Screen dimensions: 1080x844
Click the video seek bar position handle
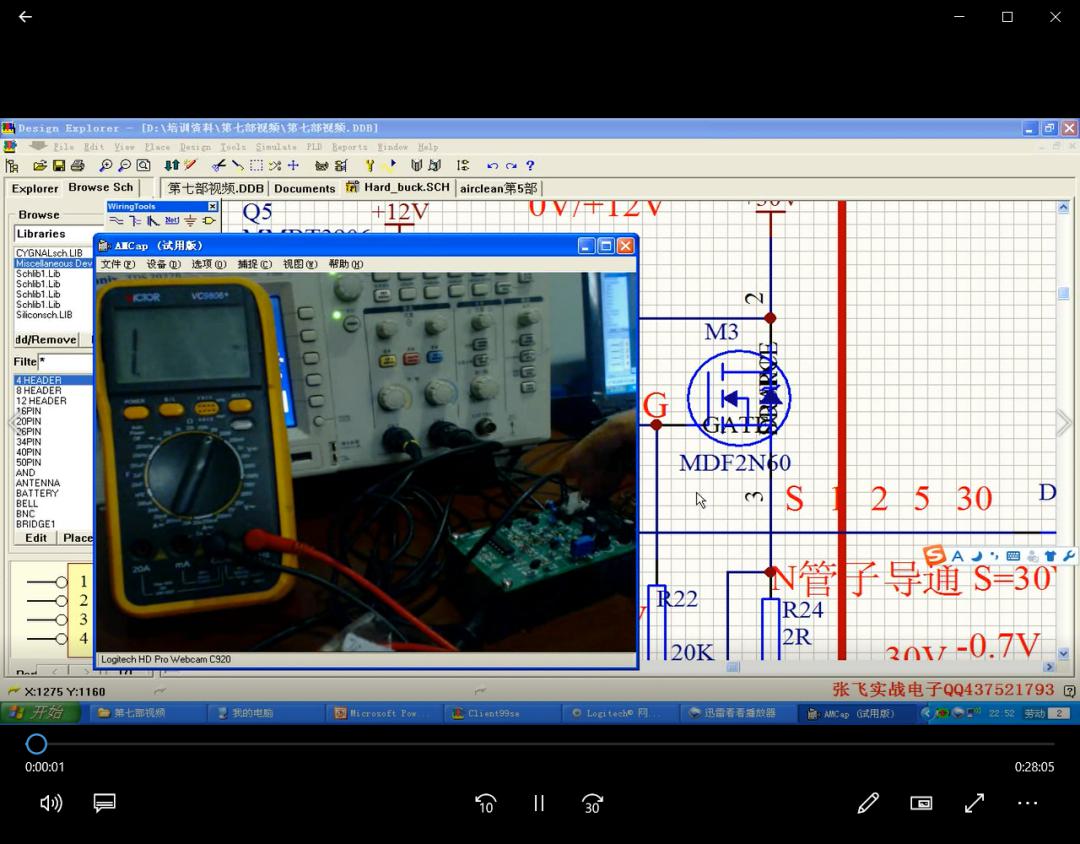pyautogui.click(x=37, y=744)
